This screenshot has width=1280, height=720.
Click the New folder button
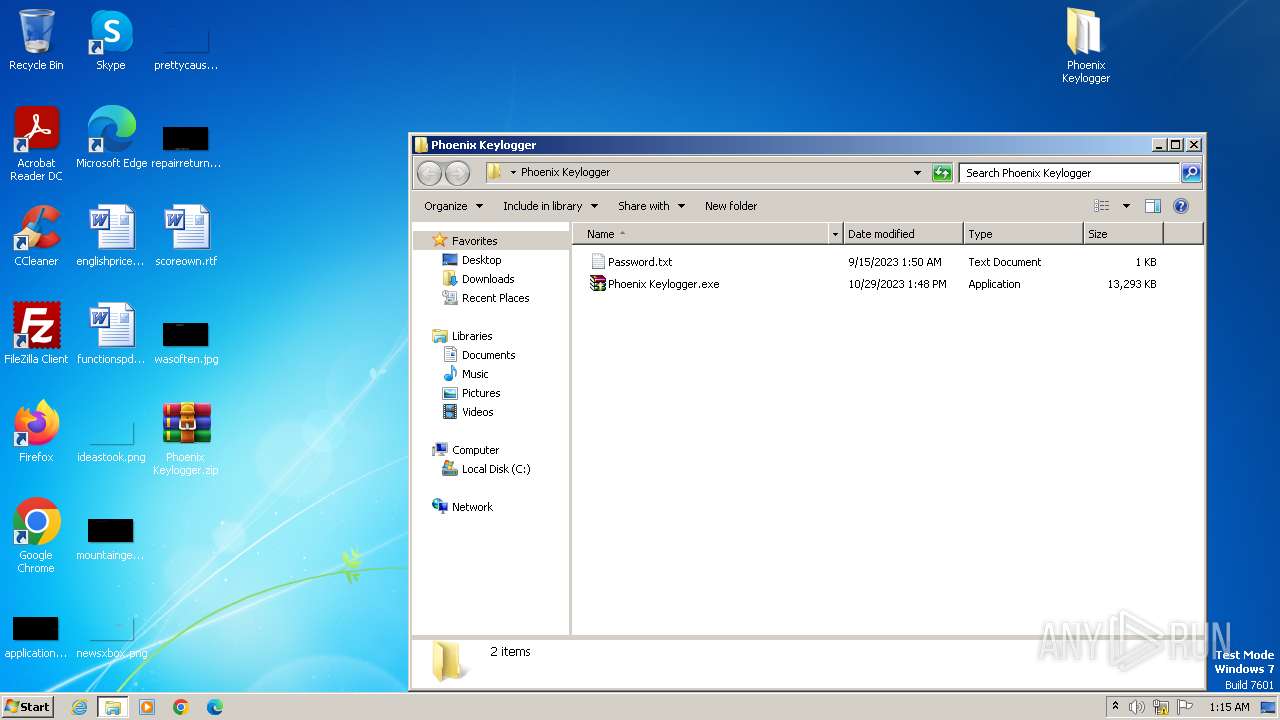[731, 206]
